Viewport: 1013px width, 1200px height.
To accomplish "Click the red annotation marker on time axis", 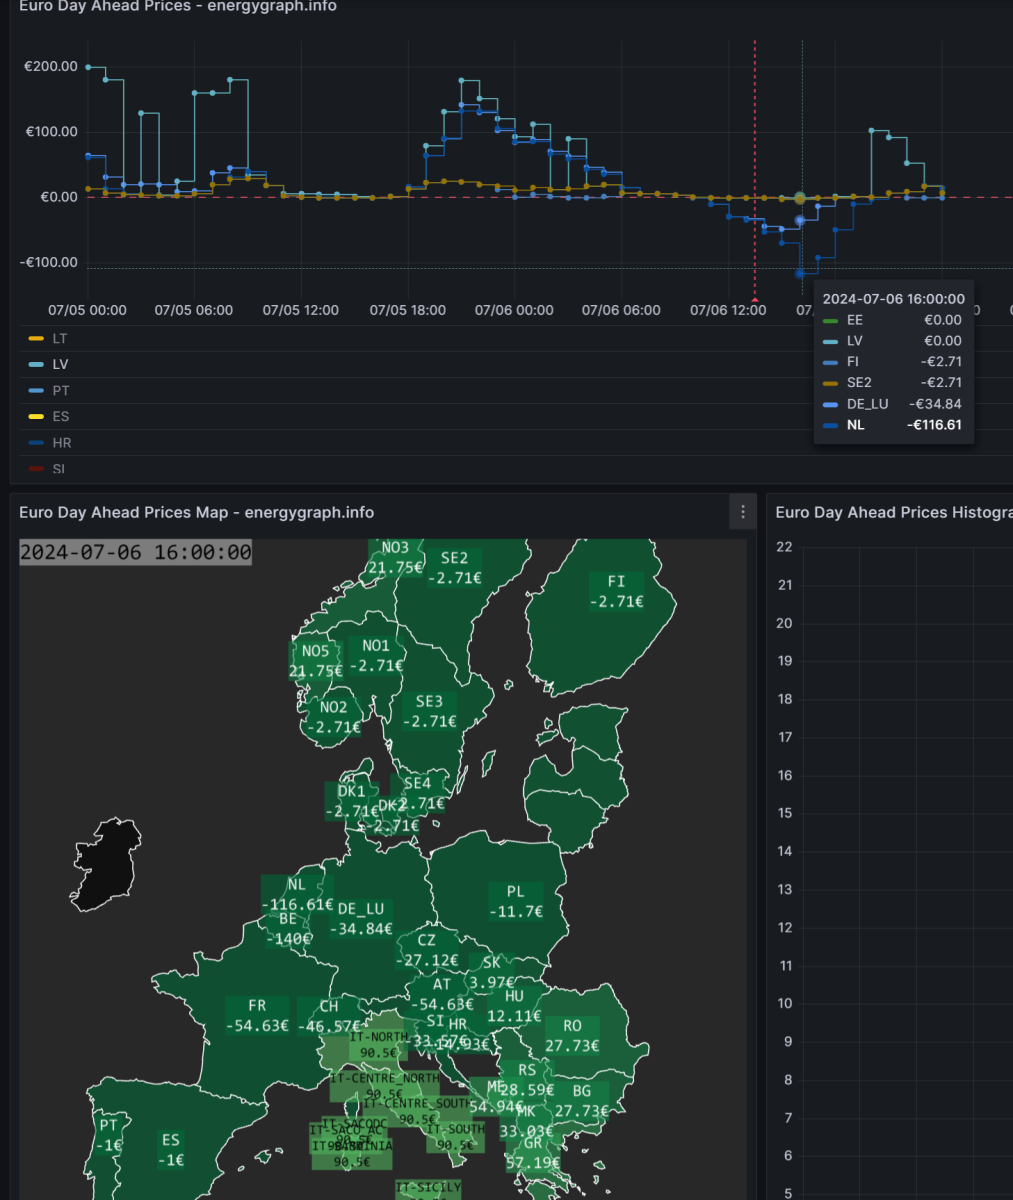I will pyautogui.click(x=755, y=298).
